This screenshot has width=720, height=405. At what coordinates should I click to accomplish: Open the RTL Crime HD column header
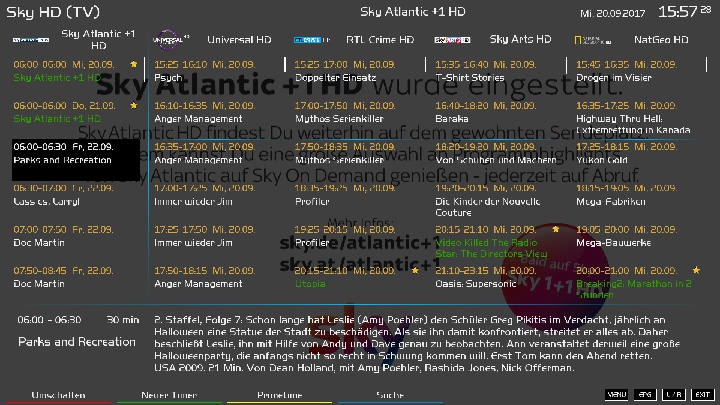pos(380,40)
